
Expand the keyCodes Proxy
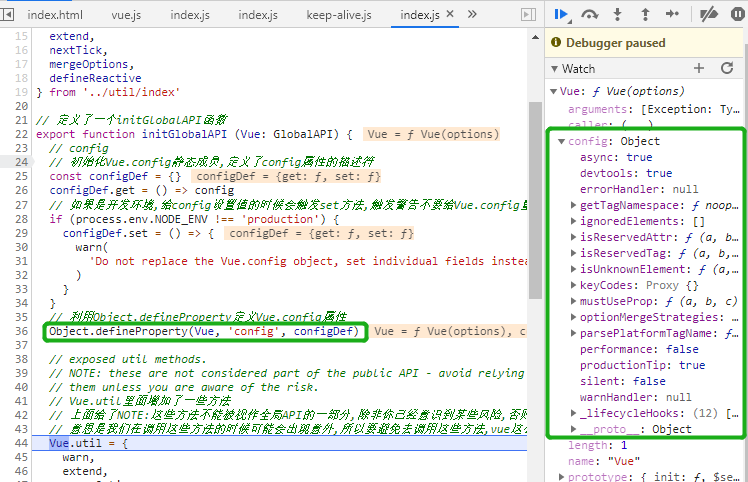[x=573, y=285]
